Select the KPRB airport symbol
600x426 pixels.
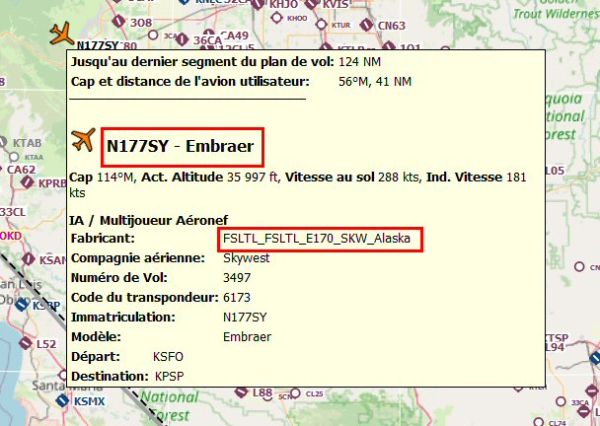pos(27,182)
